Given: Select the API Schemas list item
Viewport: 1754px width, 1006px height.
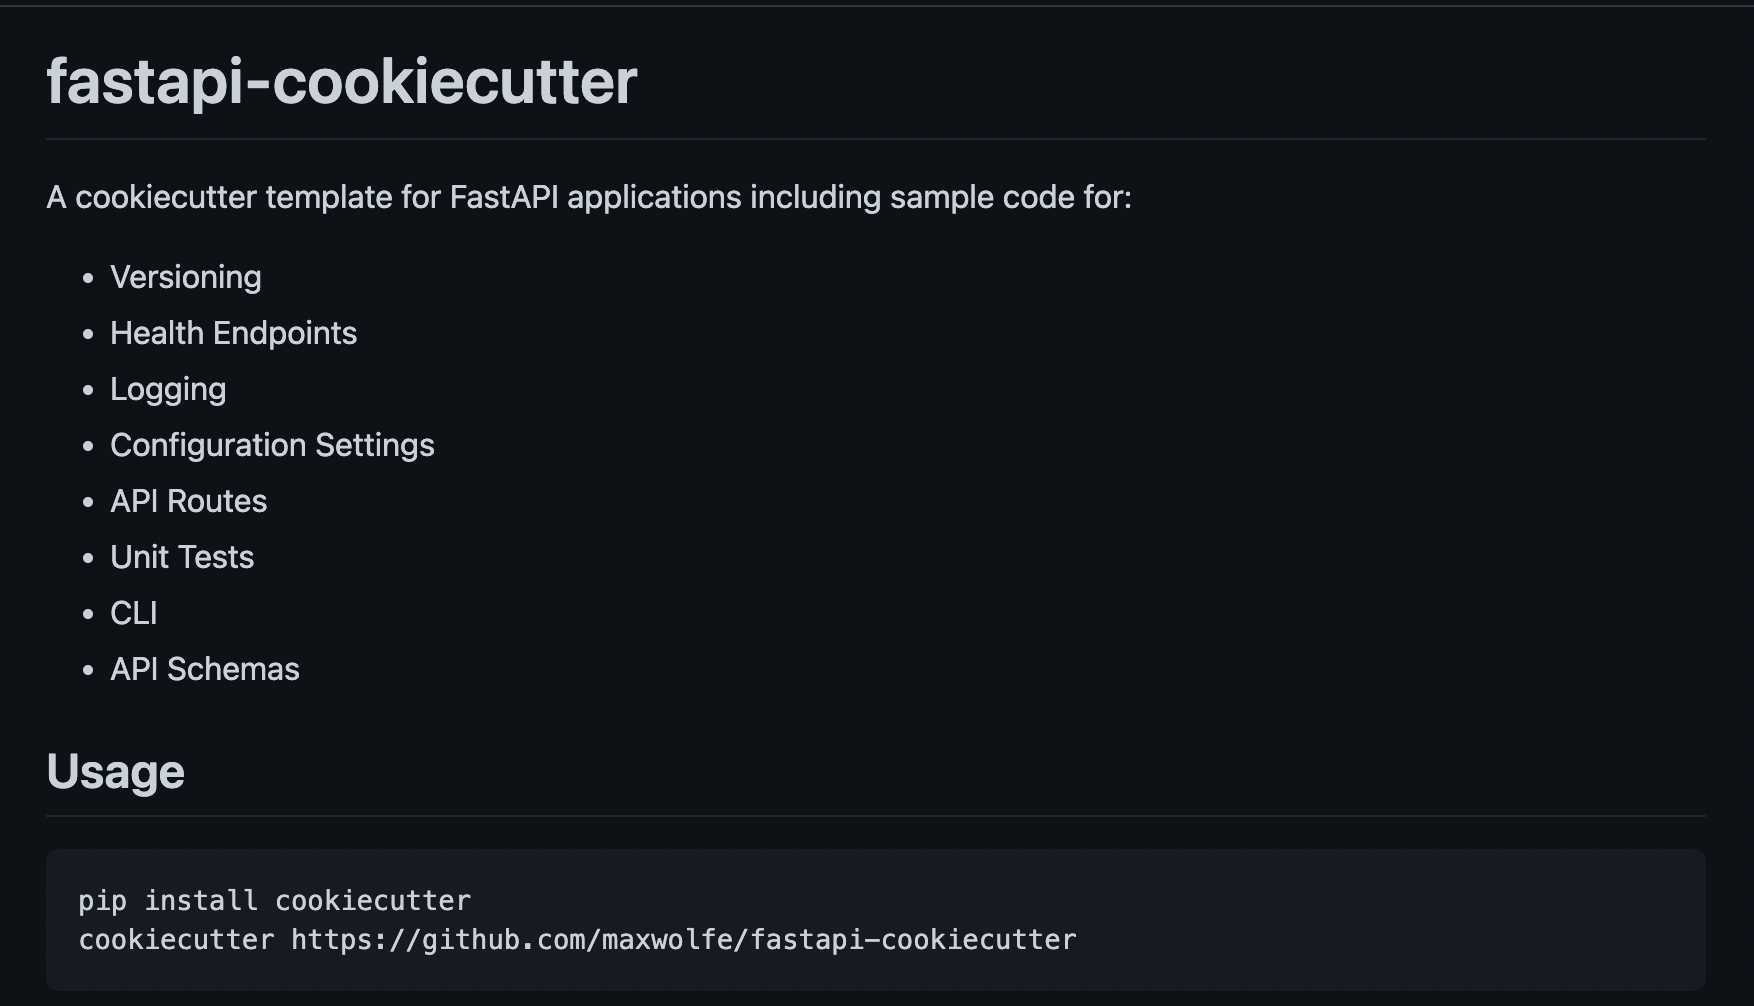Looking at the screenshot, I should pos(204,669).
